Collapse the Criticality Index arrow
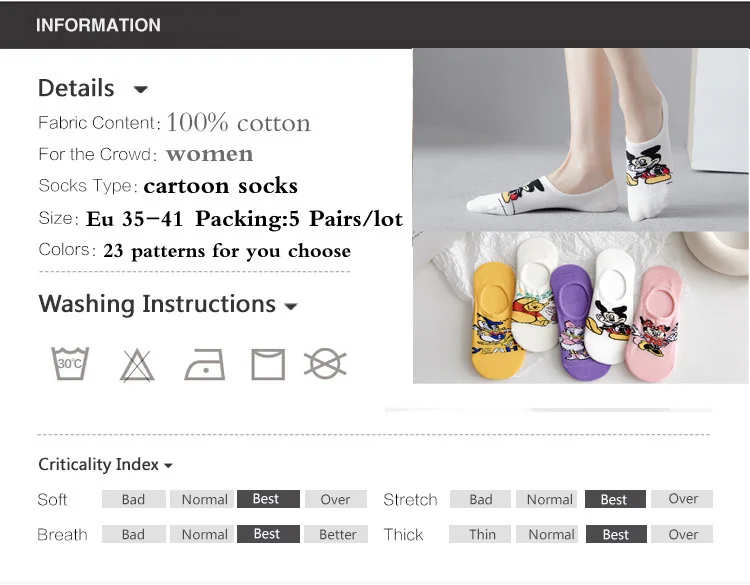This screenshot has width=750, height=585. tap(168, 465)
